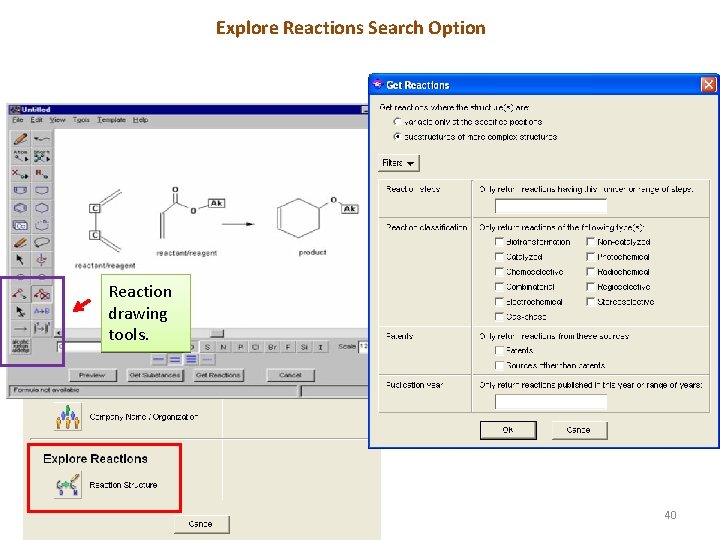Enable Chemoselective reaction checkbox
The width and height of the screenshot is (720, 540).
click(x=499, y=271)
